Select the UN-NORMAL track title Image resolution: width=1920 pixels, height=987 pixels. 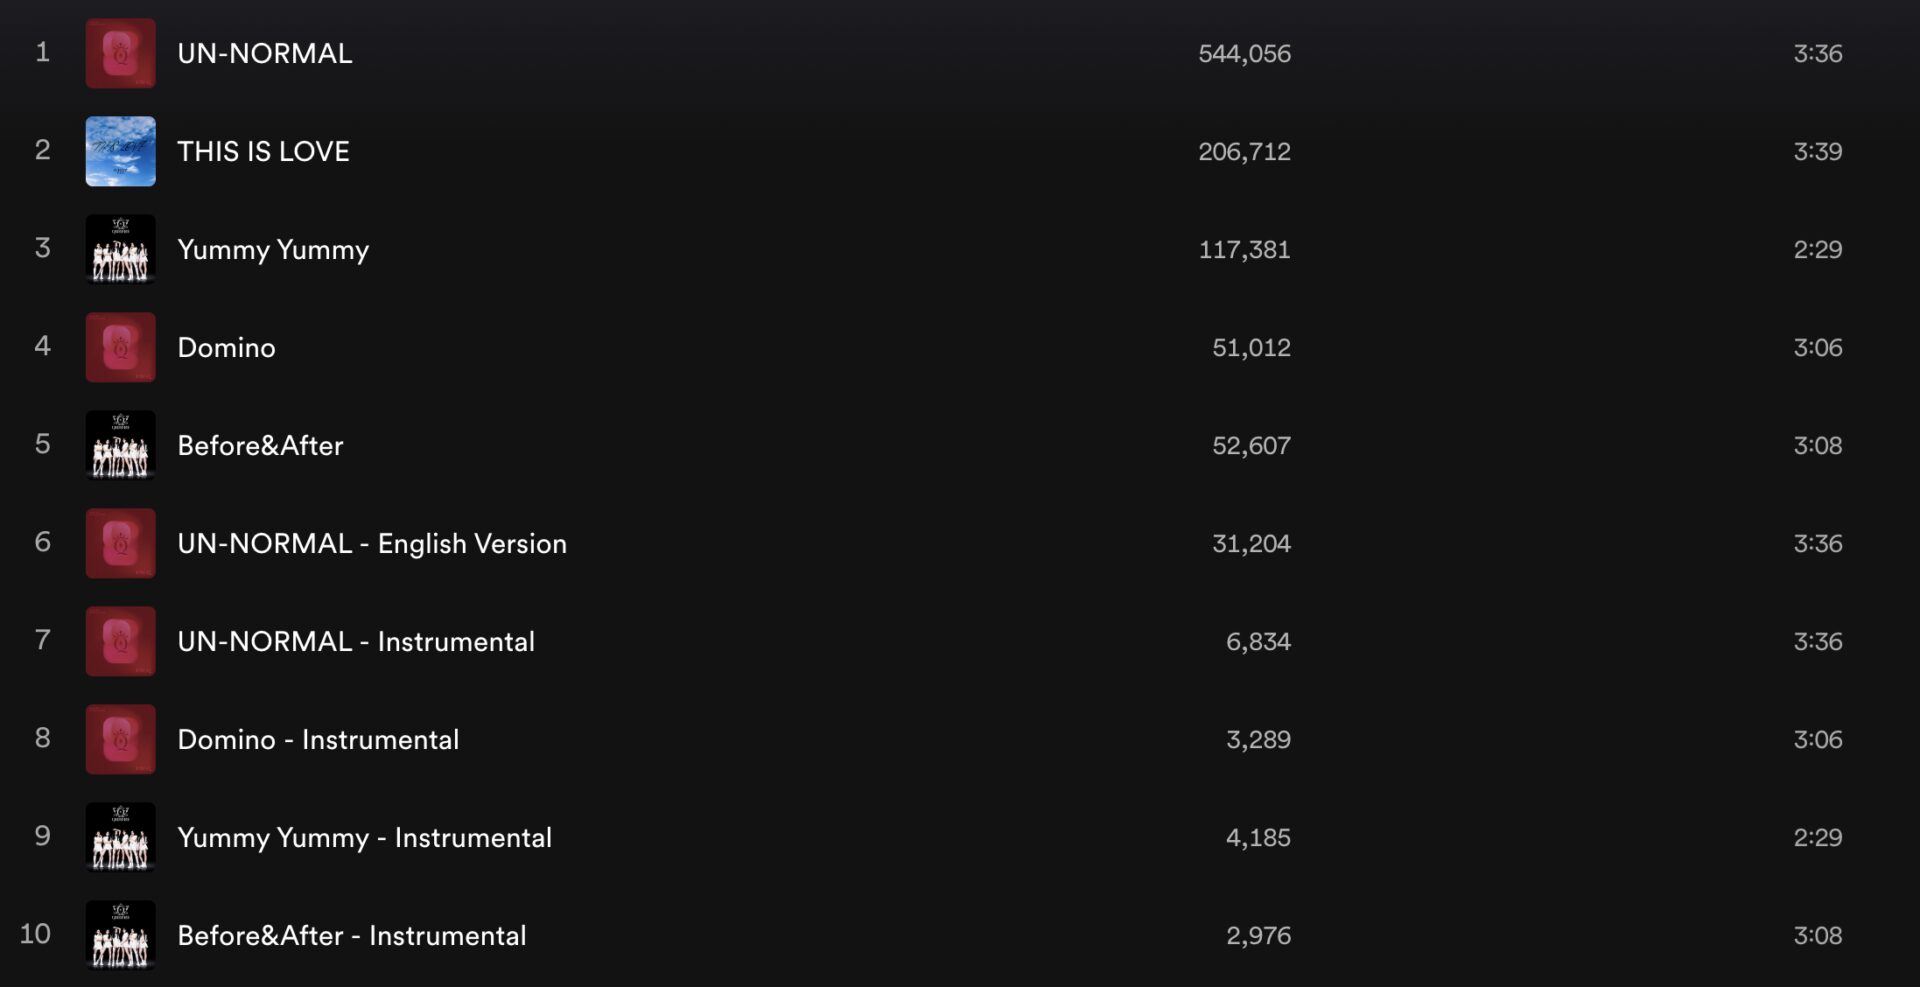(x=264, y=53)
